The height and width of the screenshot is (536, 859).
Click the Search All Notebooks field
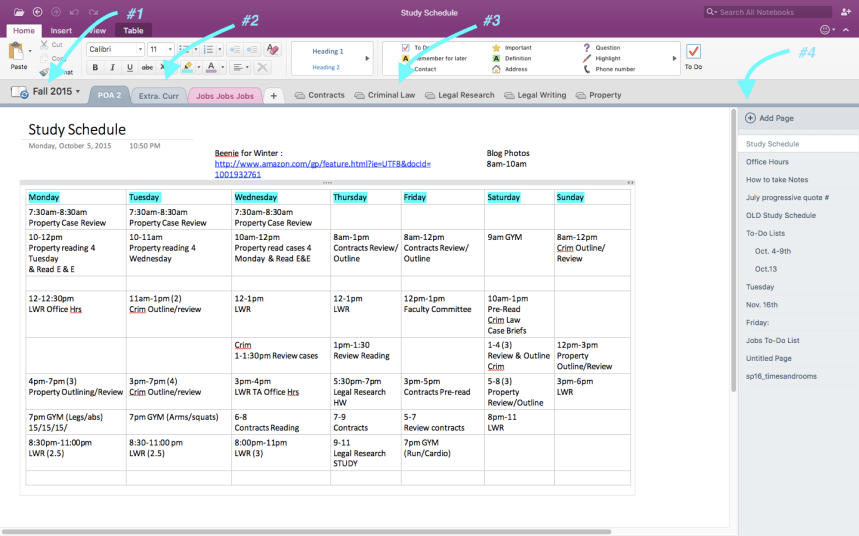click(768, 12)
